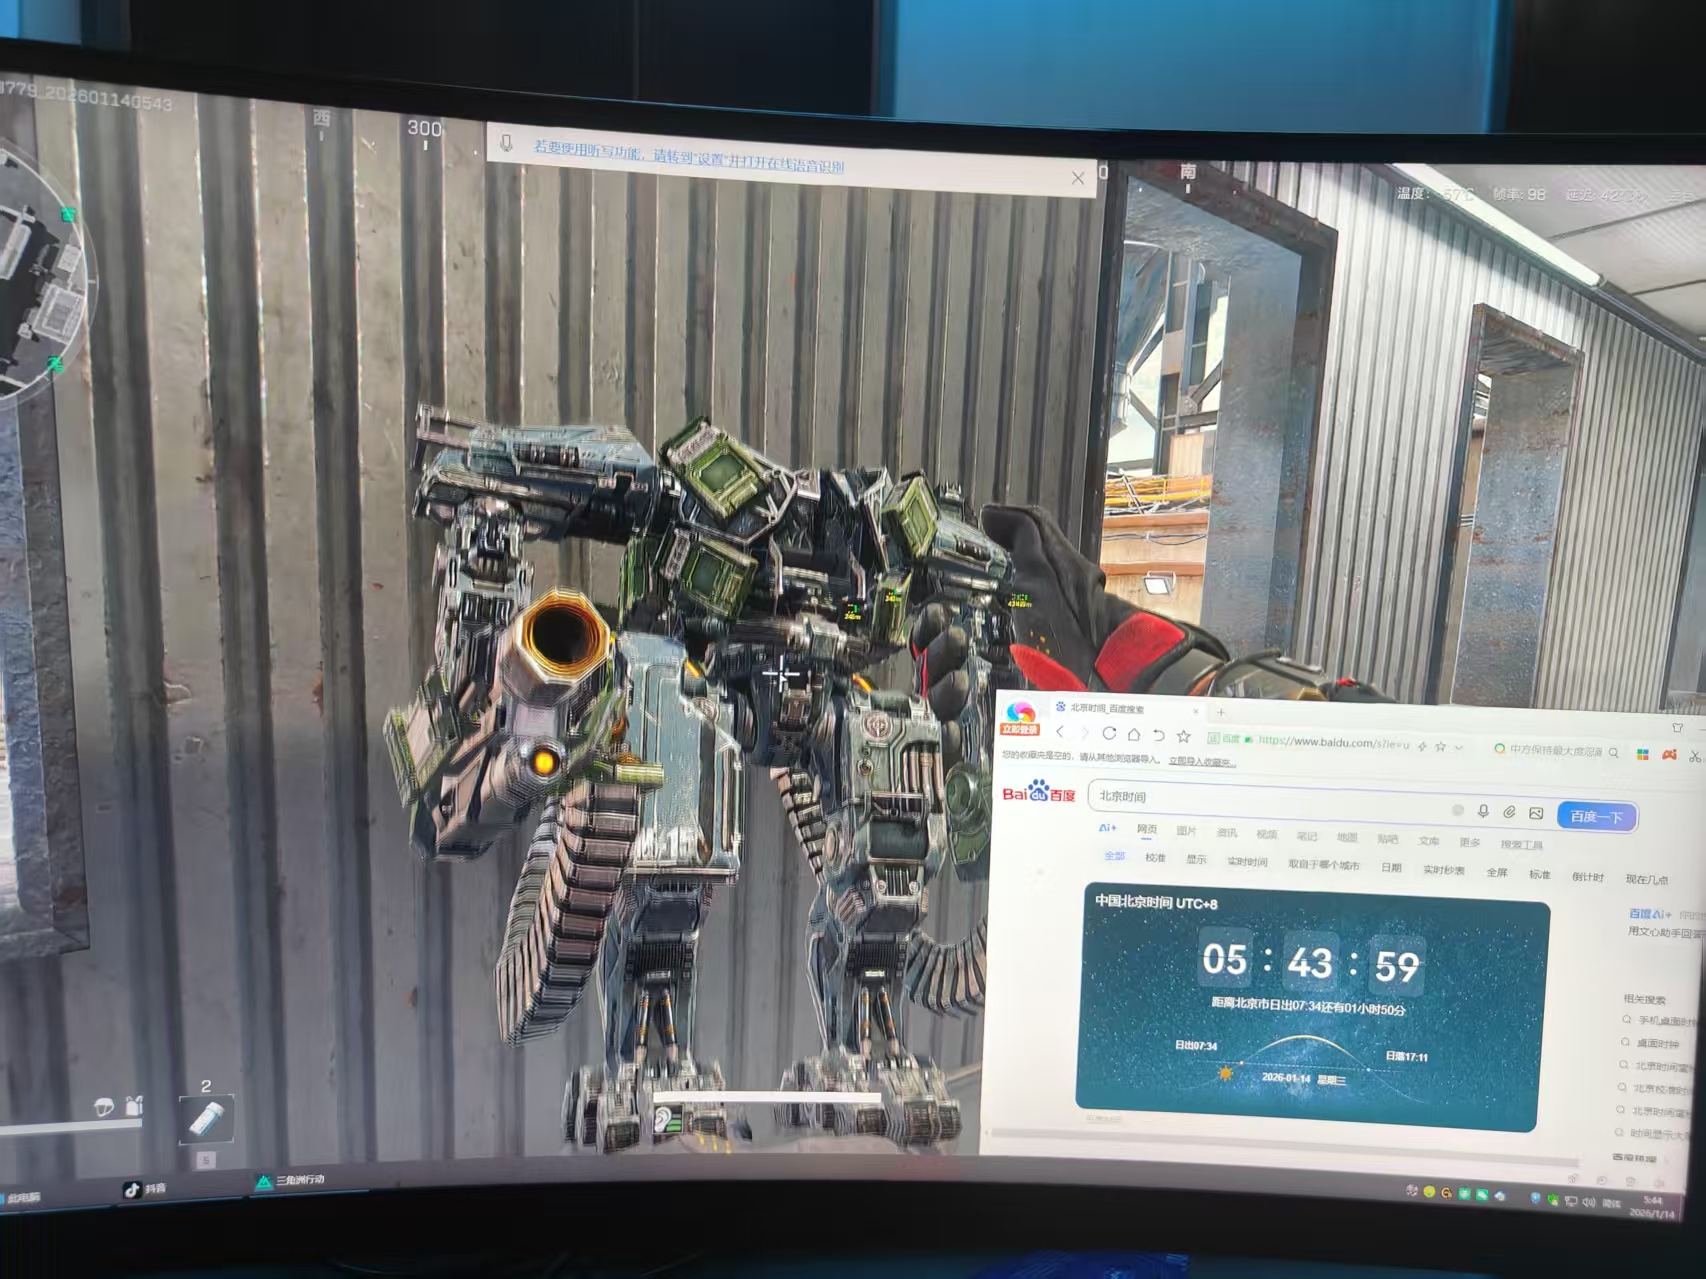Viewport: 1706px width, 1279px height.
Task: Click the browser back arrow
Action: pos(1060,732)
